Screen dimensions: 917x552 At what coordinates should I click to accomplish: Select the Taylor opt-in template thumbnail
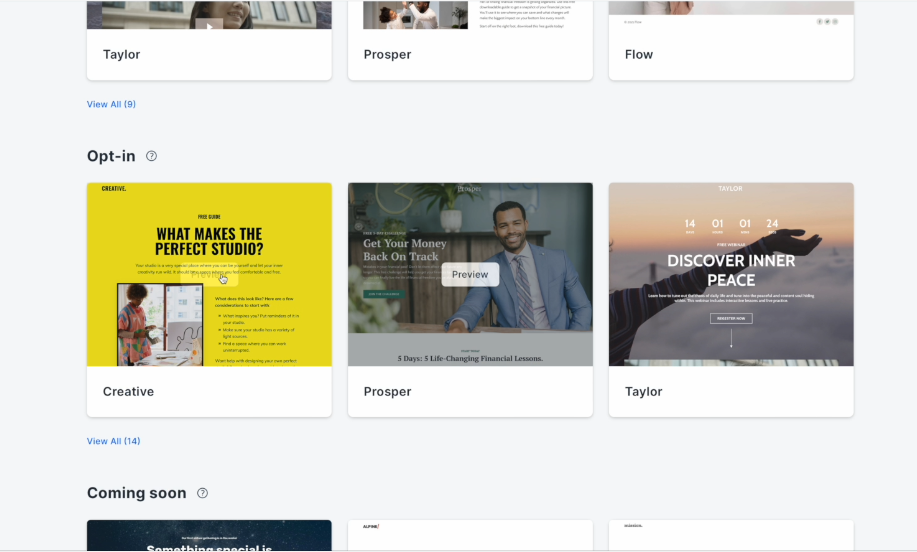(x=731, y=274)
